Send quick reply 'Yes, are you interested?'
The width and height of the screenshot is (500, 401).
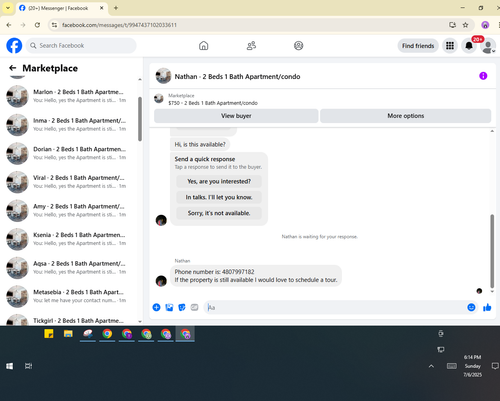pyautogui.click(x=219, y=181)
